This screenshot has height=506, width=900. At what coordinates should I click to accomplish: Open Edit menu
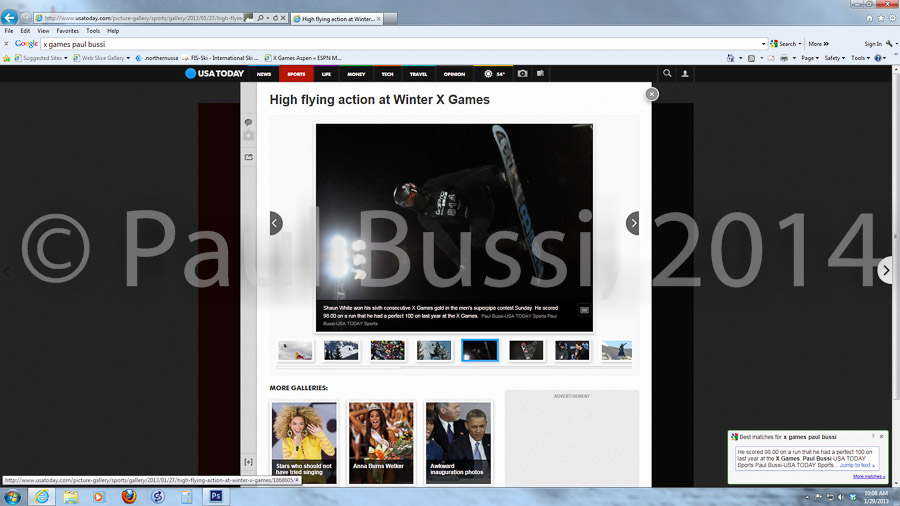25,31
